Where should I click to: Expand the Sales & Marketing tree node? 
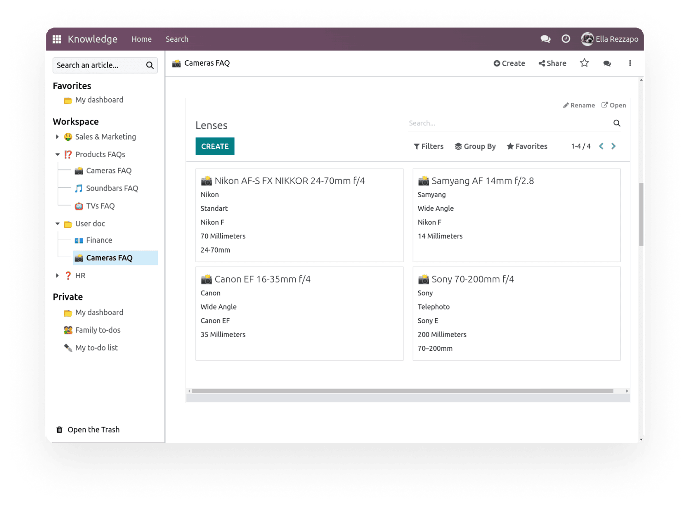point(57,137)
